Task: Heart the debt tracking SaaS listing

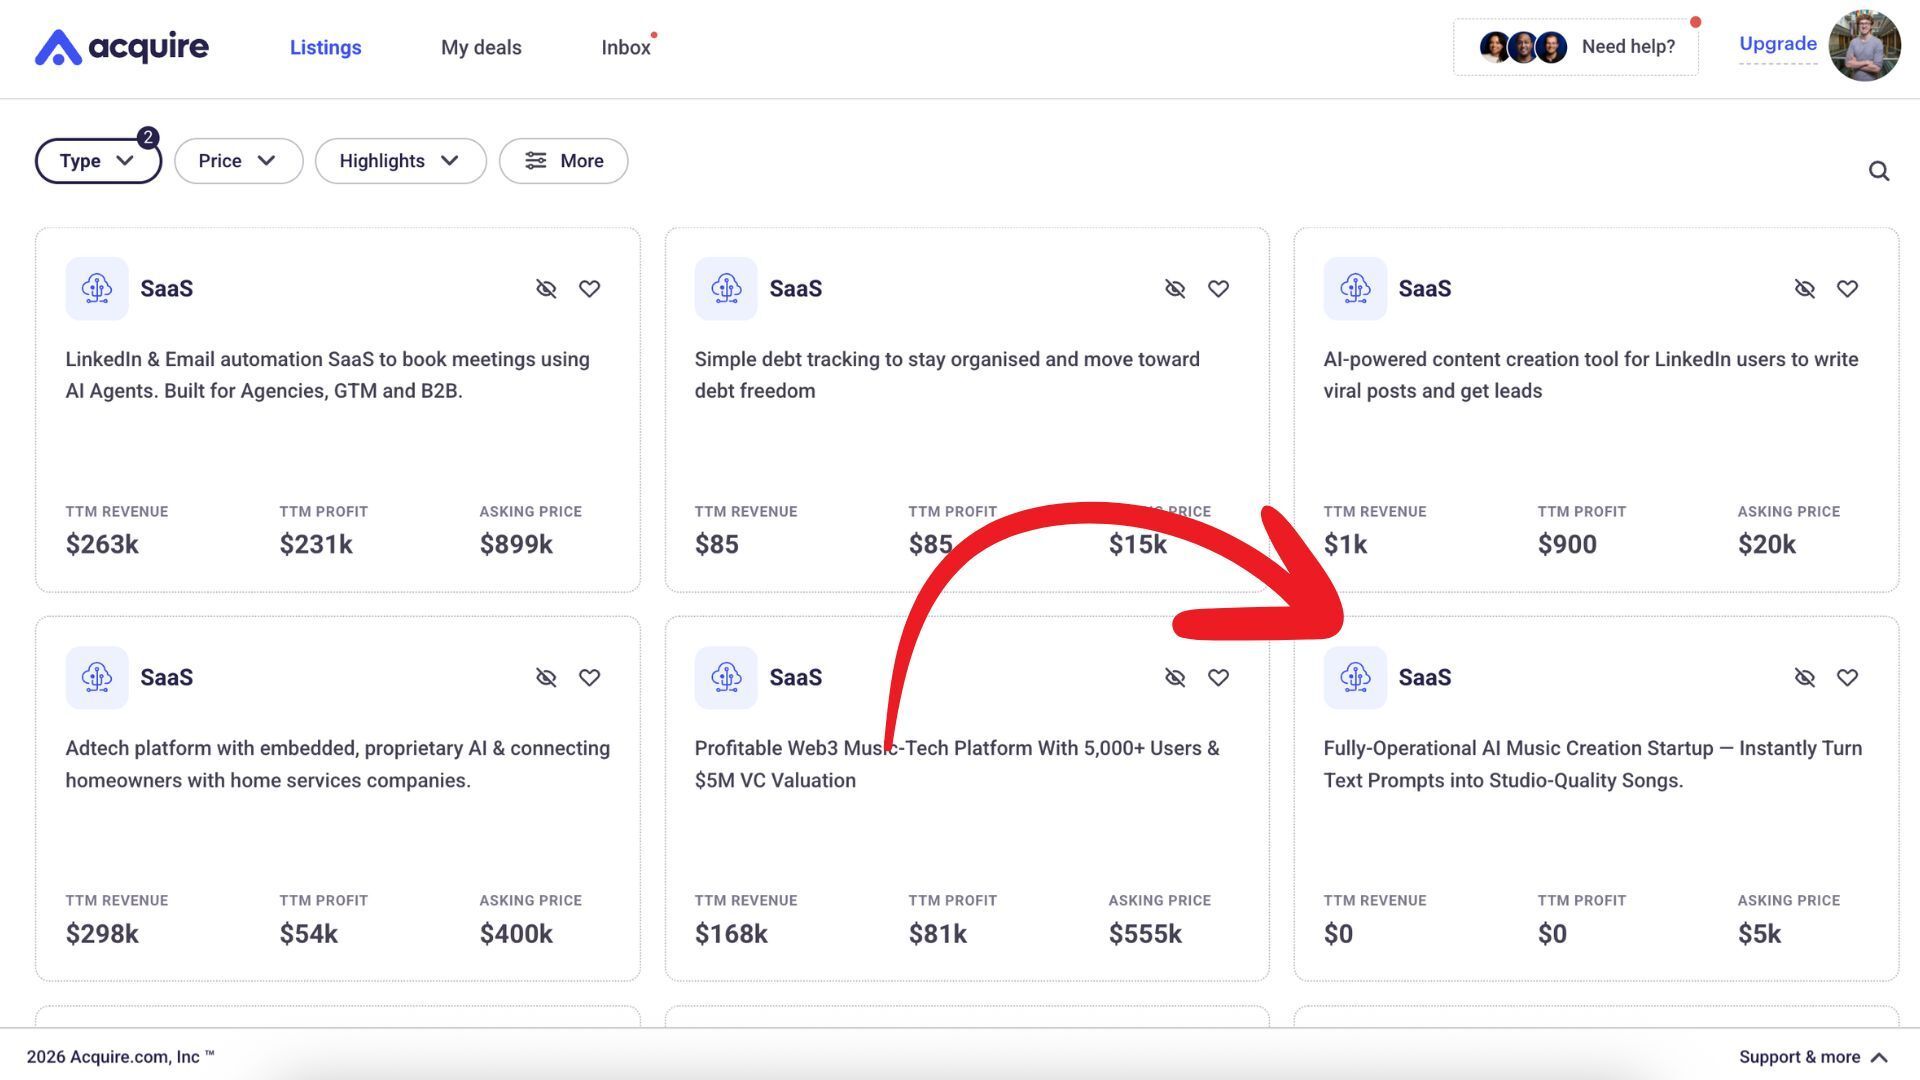Action: 1218,289
